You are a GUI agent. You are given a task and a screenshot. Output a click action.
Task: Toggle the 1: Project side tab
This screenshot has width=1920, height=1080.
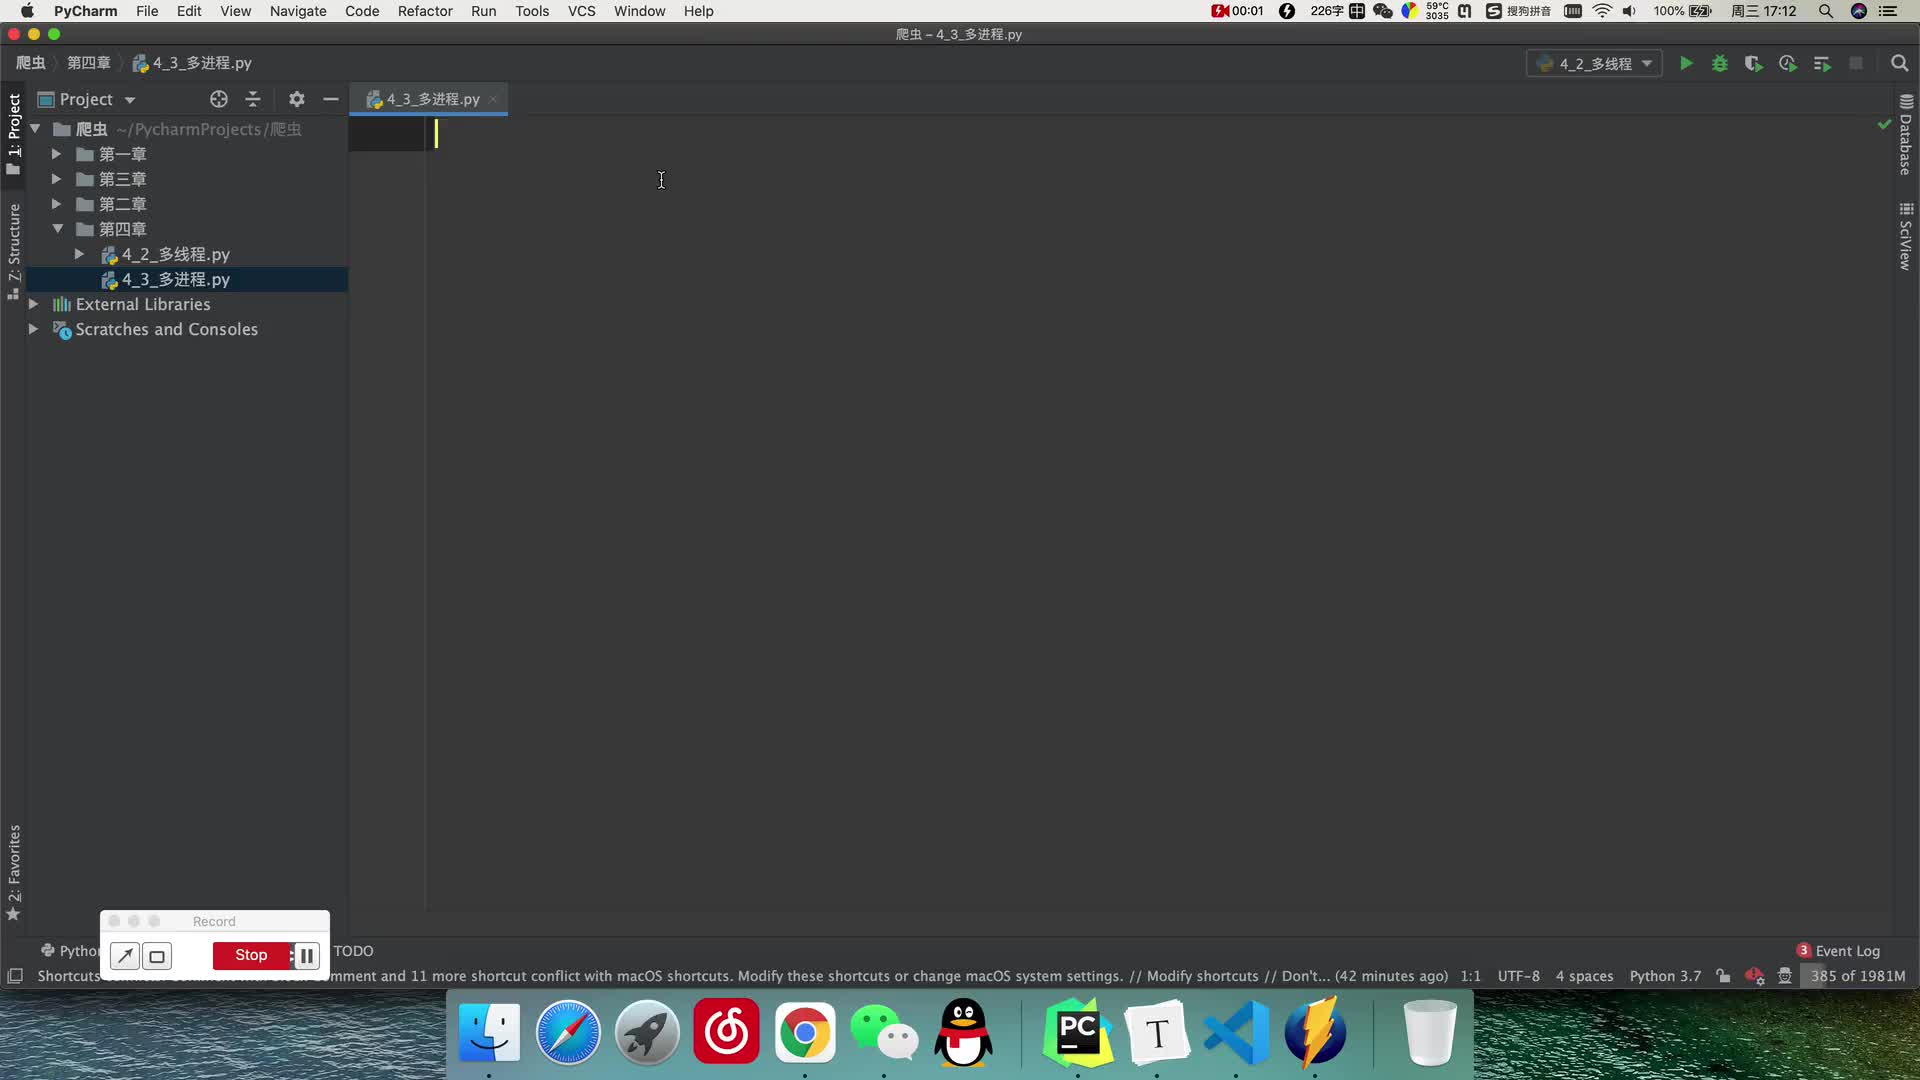pyautogui.click(x=14, y=134)
